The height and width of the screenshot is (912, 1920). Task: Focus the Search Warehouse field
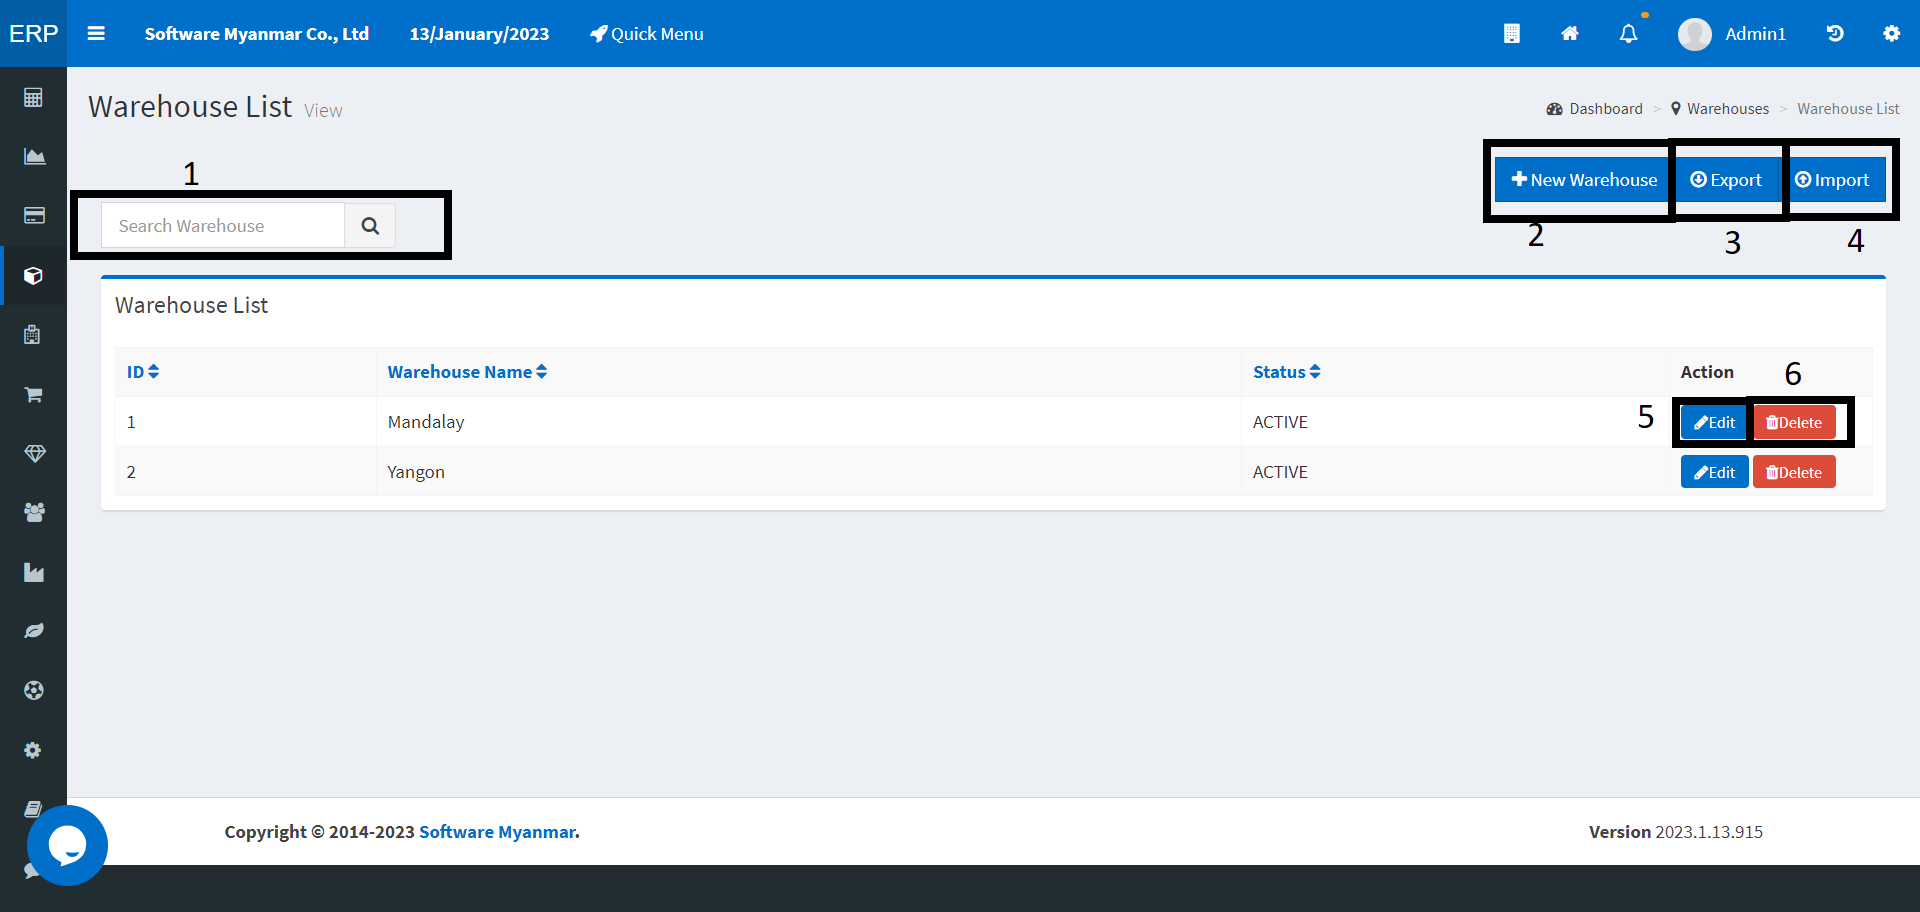[223, 226]
